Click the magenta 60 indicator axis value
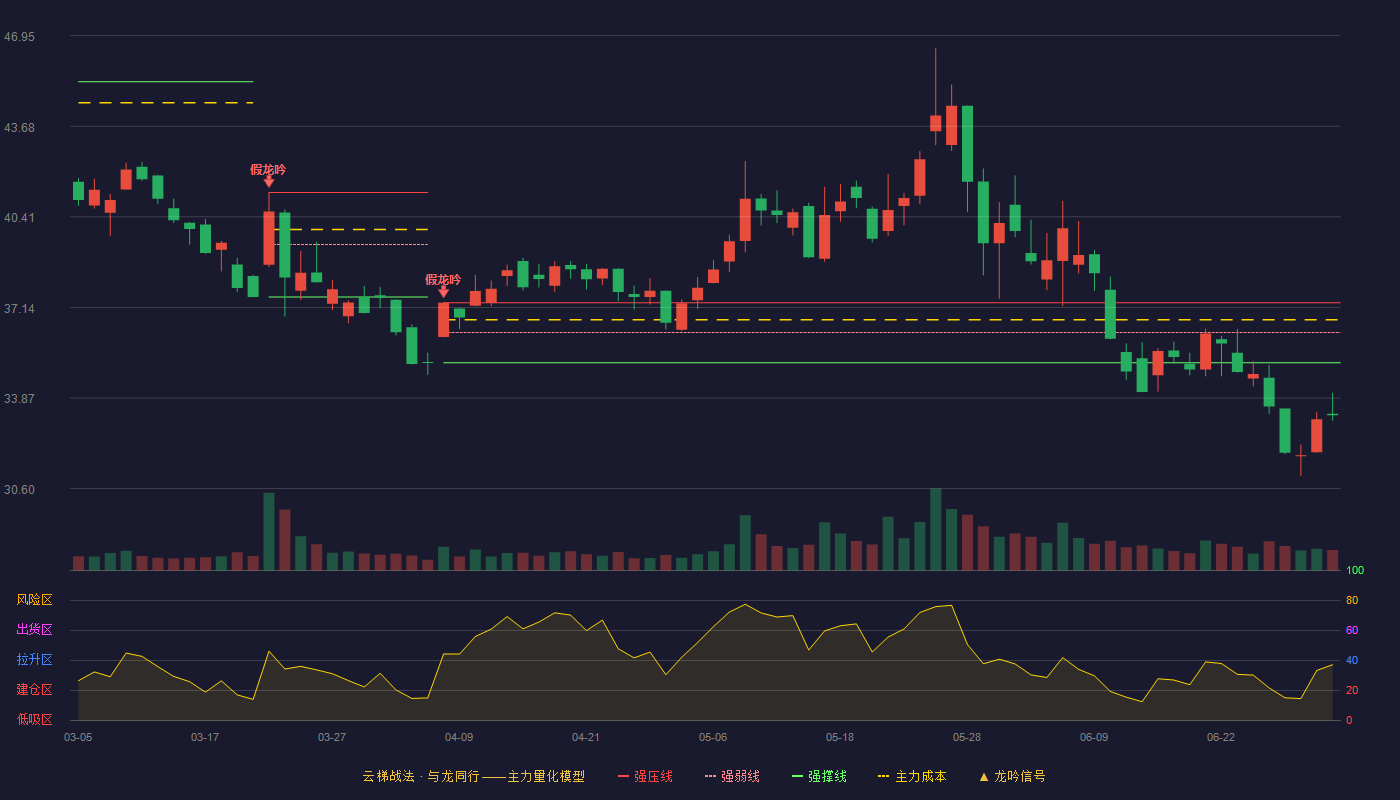 (1352, 631)
